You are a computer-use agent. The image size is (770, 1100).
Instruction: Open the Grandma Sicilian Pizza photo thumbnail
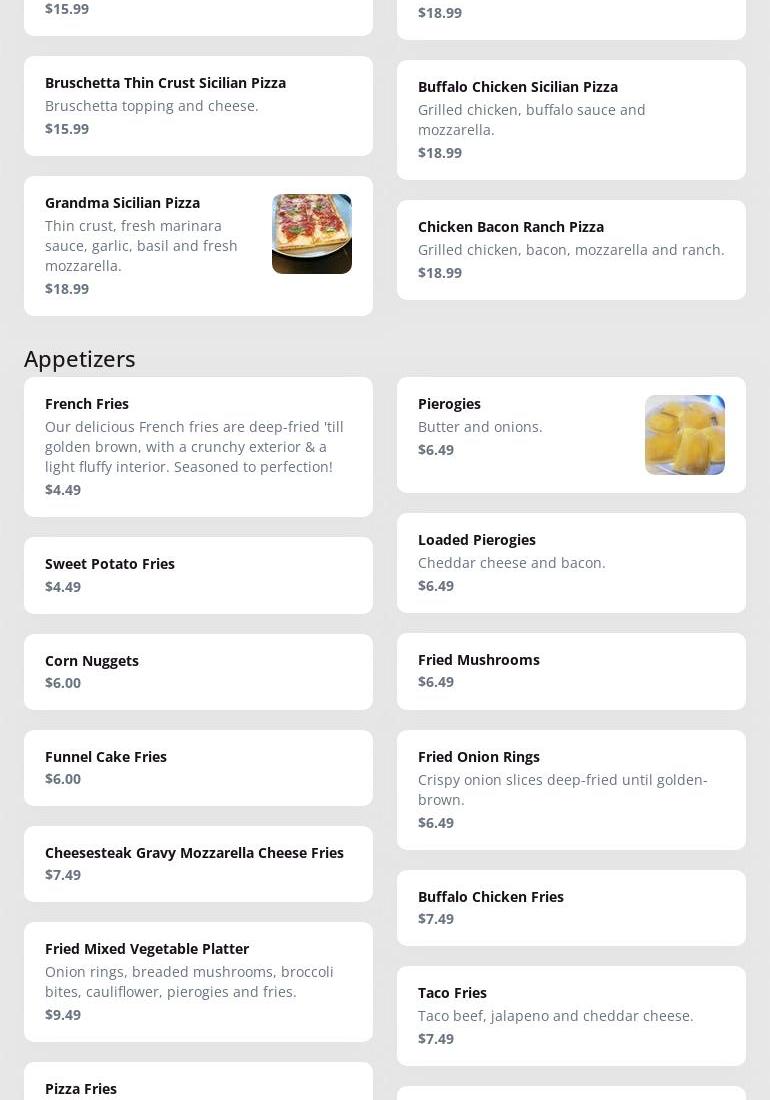point(311,234)
